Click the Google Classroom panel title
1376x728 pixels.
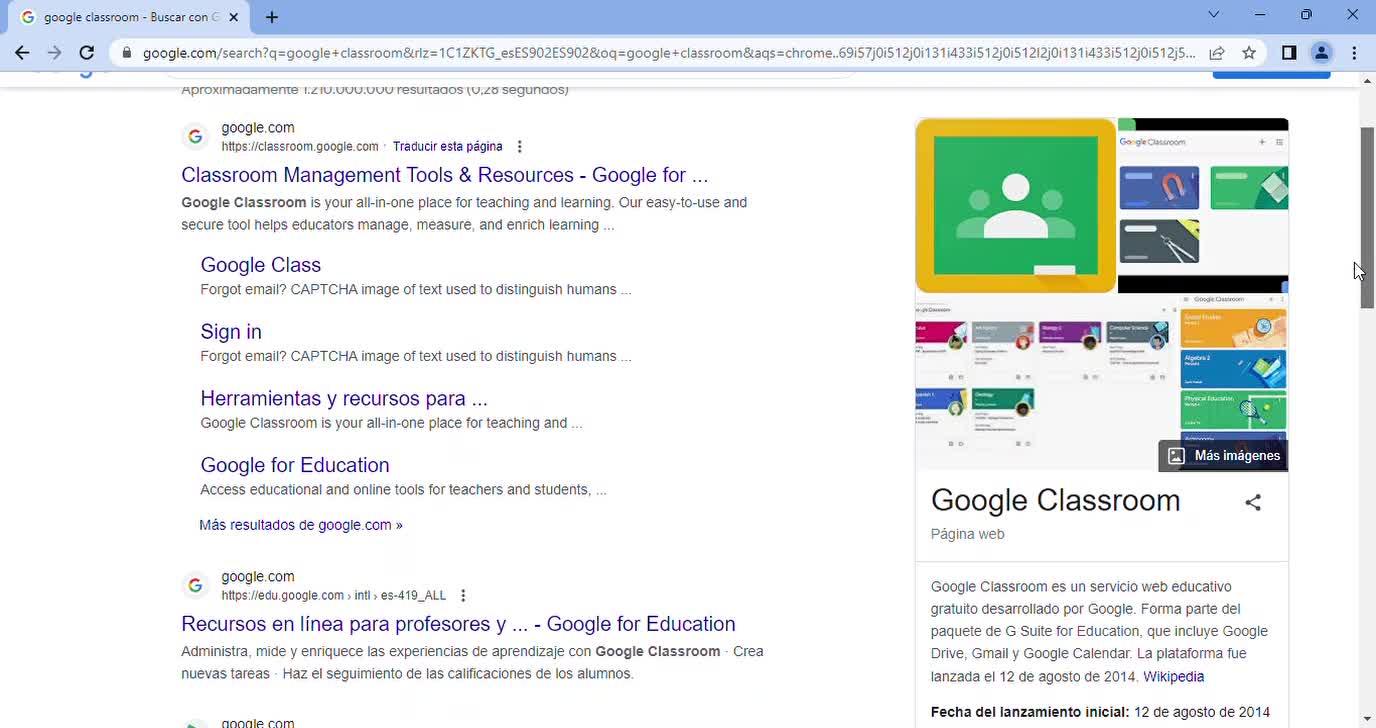pyautogui.click(x=1056, y=500)
